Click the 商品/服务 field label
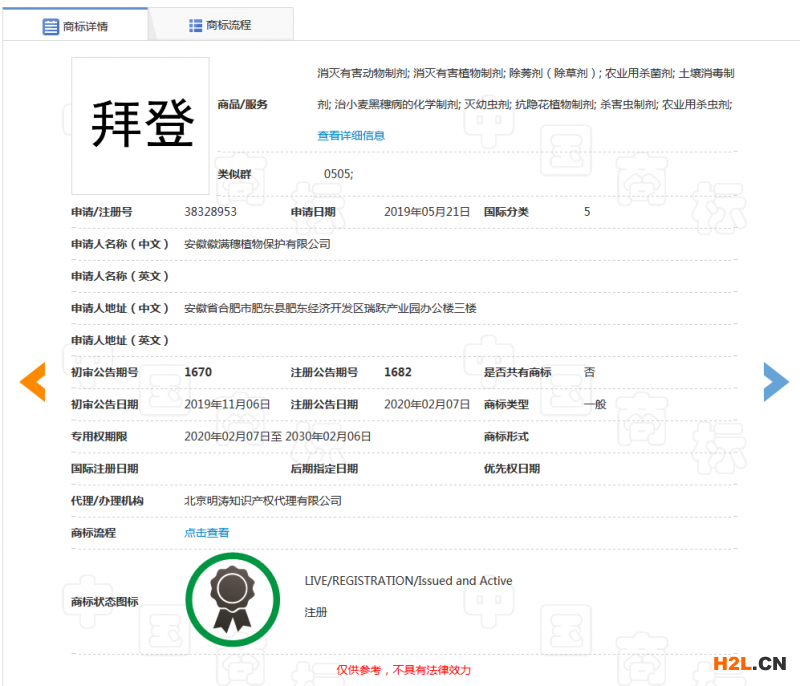This screenshot has height=686, width=800. 242,105
